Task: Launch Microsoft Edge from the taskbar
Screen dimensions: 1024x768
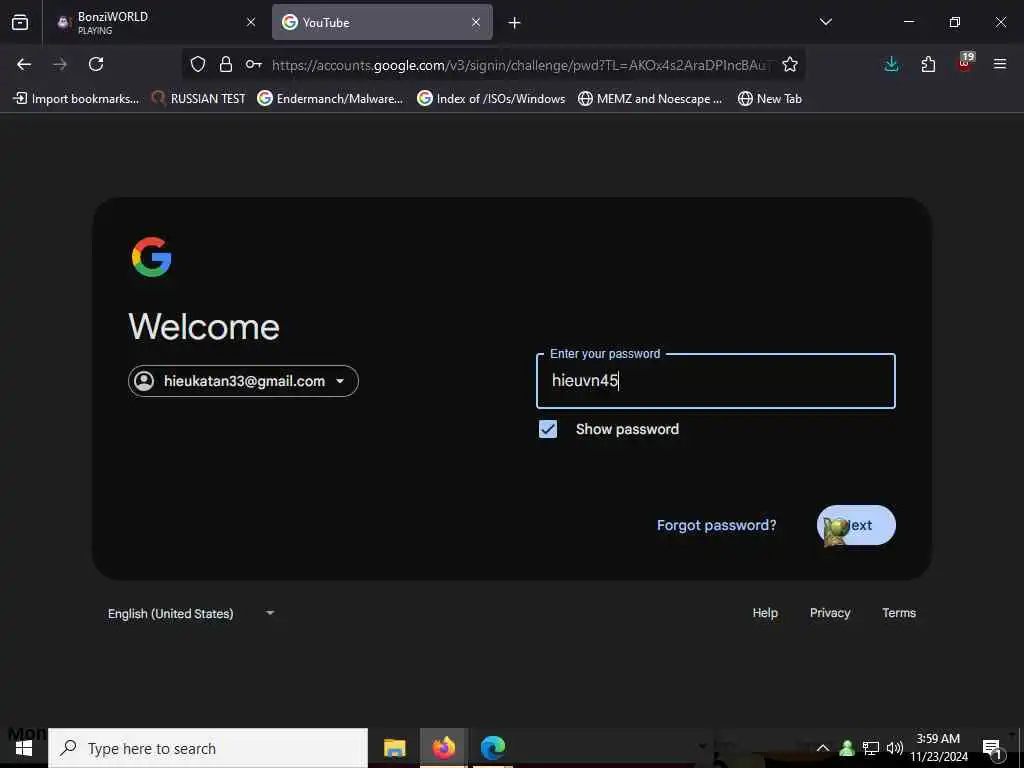Action: coord(493,748)
